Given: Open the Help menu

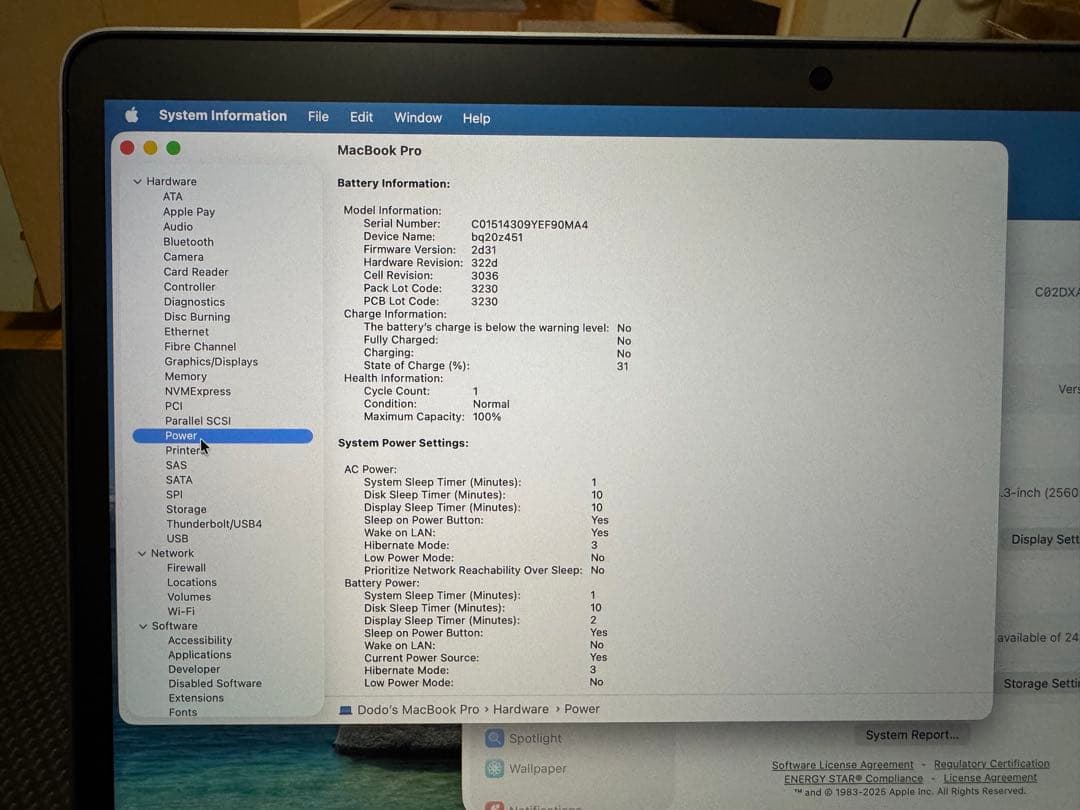Looking at the screenshot, I should 476,118.
